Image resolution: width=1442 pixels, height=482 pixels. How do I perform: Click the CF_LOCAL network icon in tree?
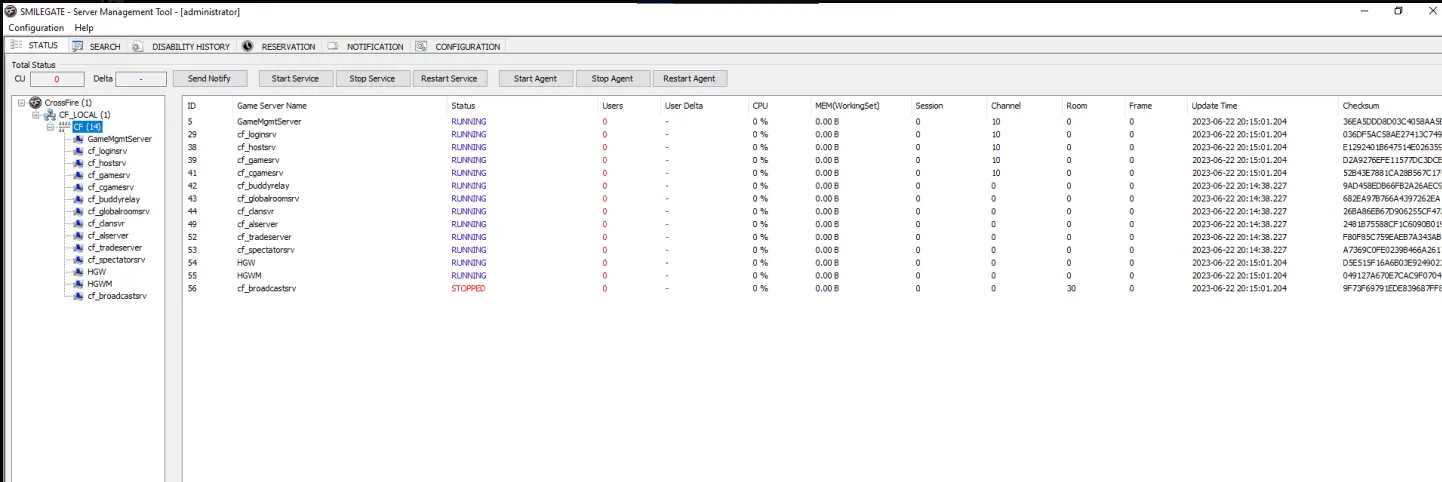tap(50, 115)
